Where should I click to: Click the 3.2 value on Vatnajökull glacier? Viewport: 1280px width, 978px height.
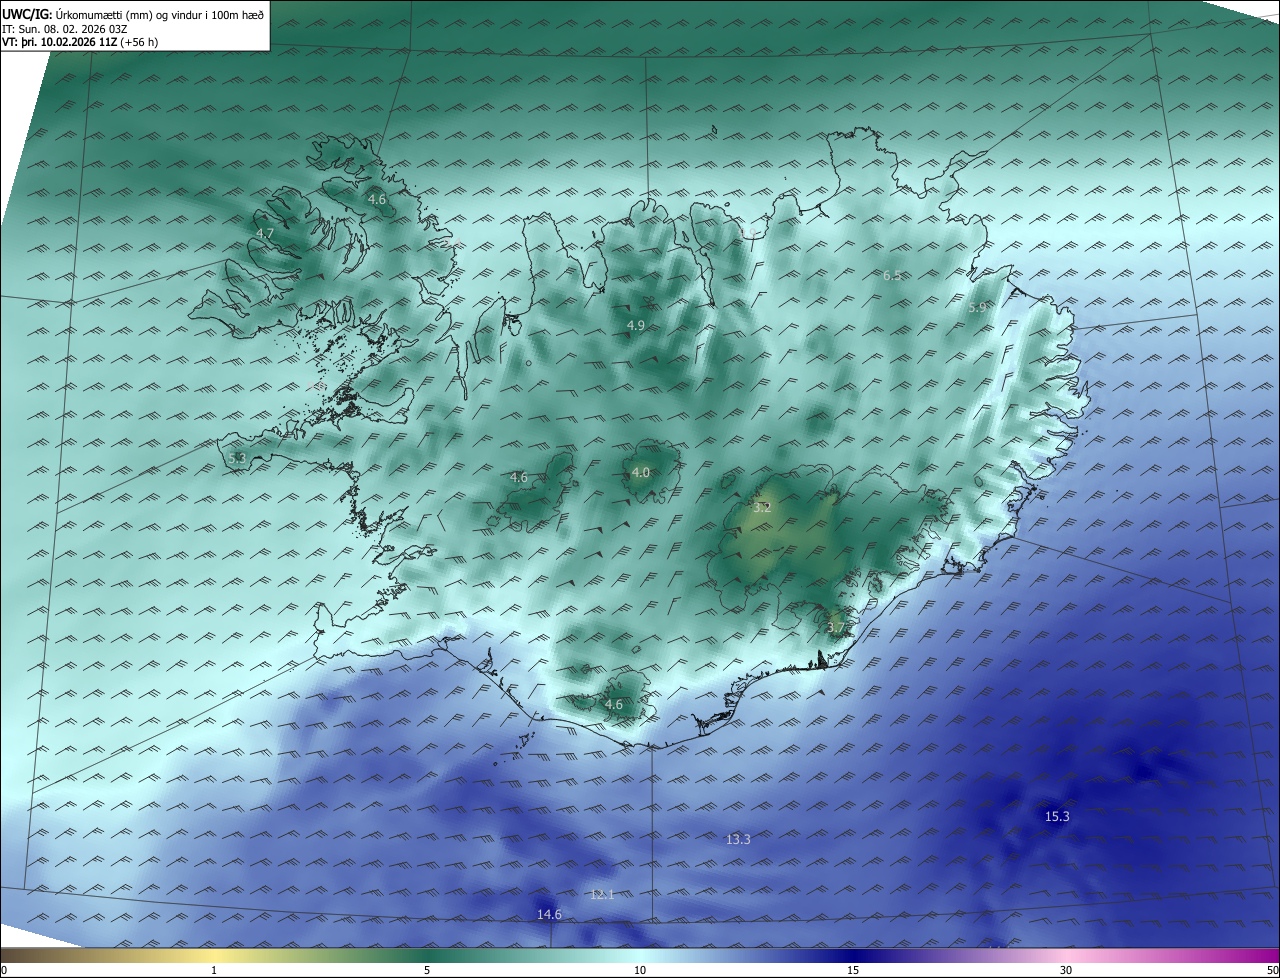(762, 507)
